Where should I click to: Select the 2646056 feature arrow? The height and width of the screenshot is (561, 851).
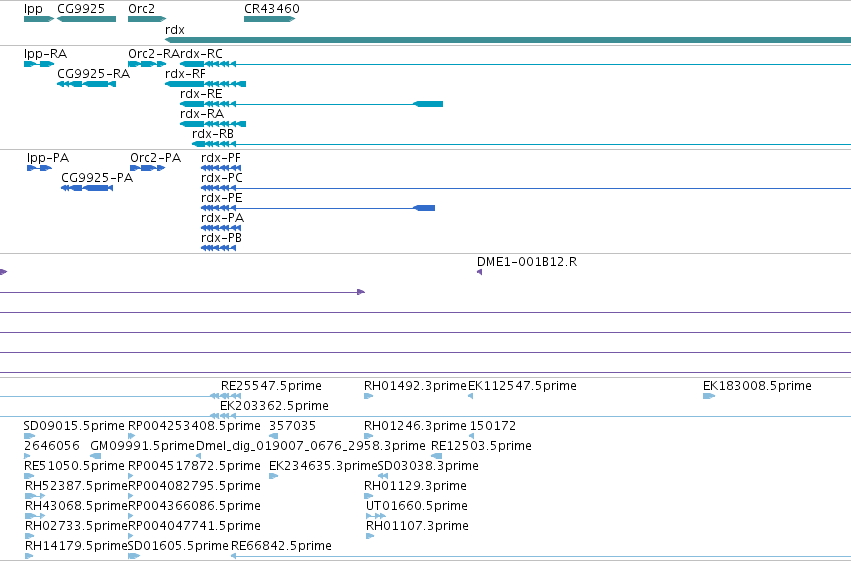click(x=27, y=456)
